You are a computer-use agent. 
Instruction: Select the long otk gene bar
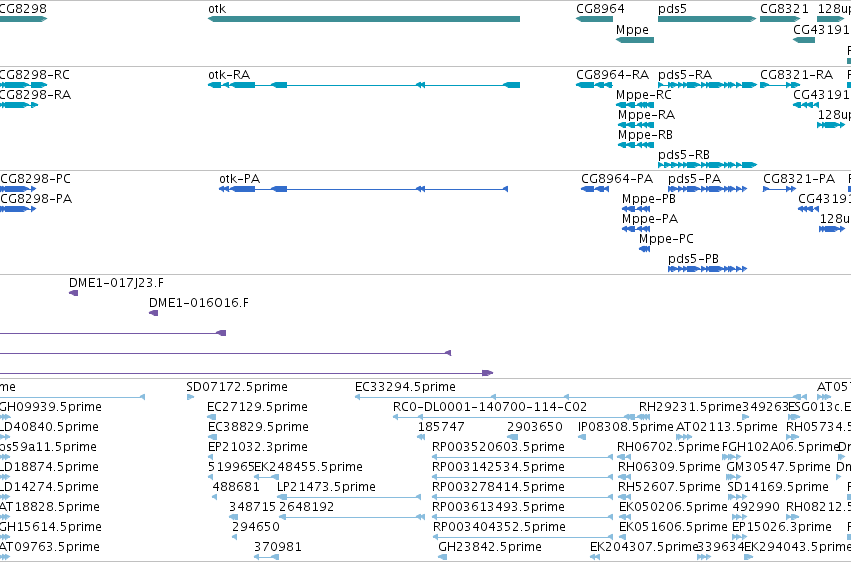[x=364, y=19]
